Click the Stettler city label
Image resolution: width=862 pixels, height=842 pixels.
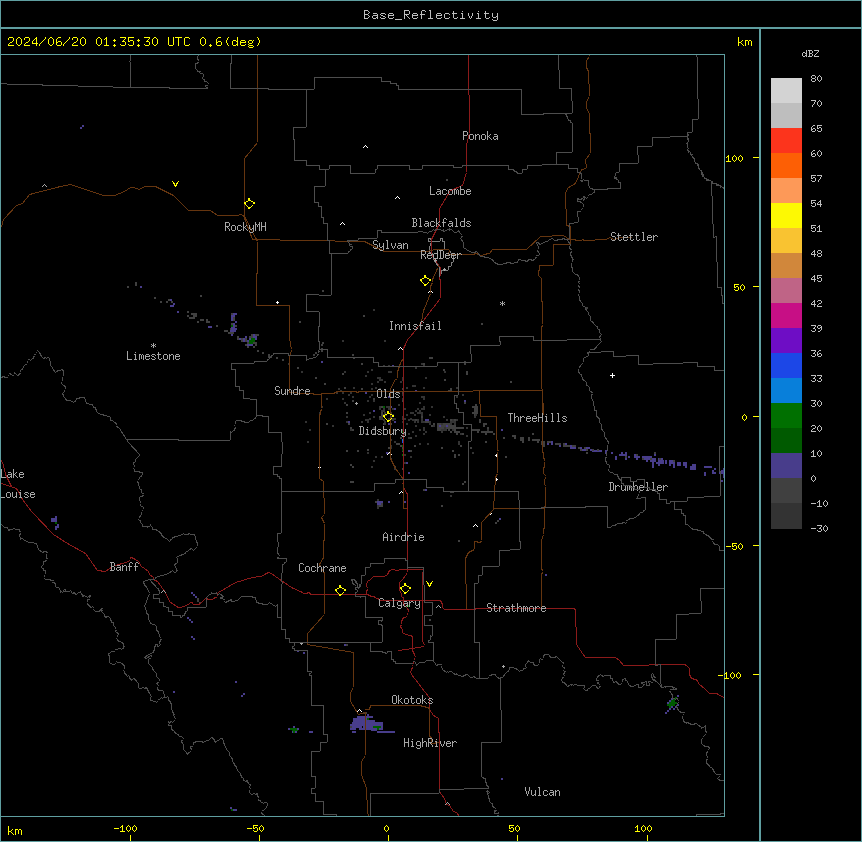coord(634,237)
